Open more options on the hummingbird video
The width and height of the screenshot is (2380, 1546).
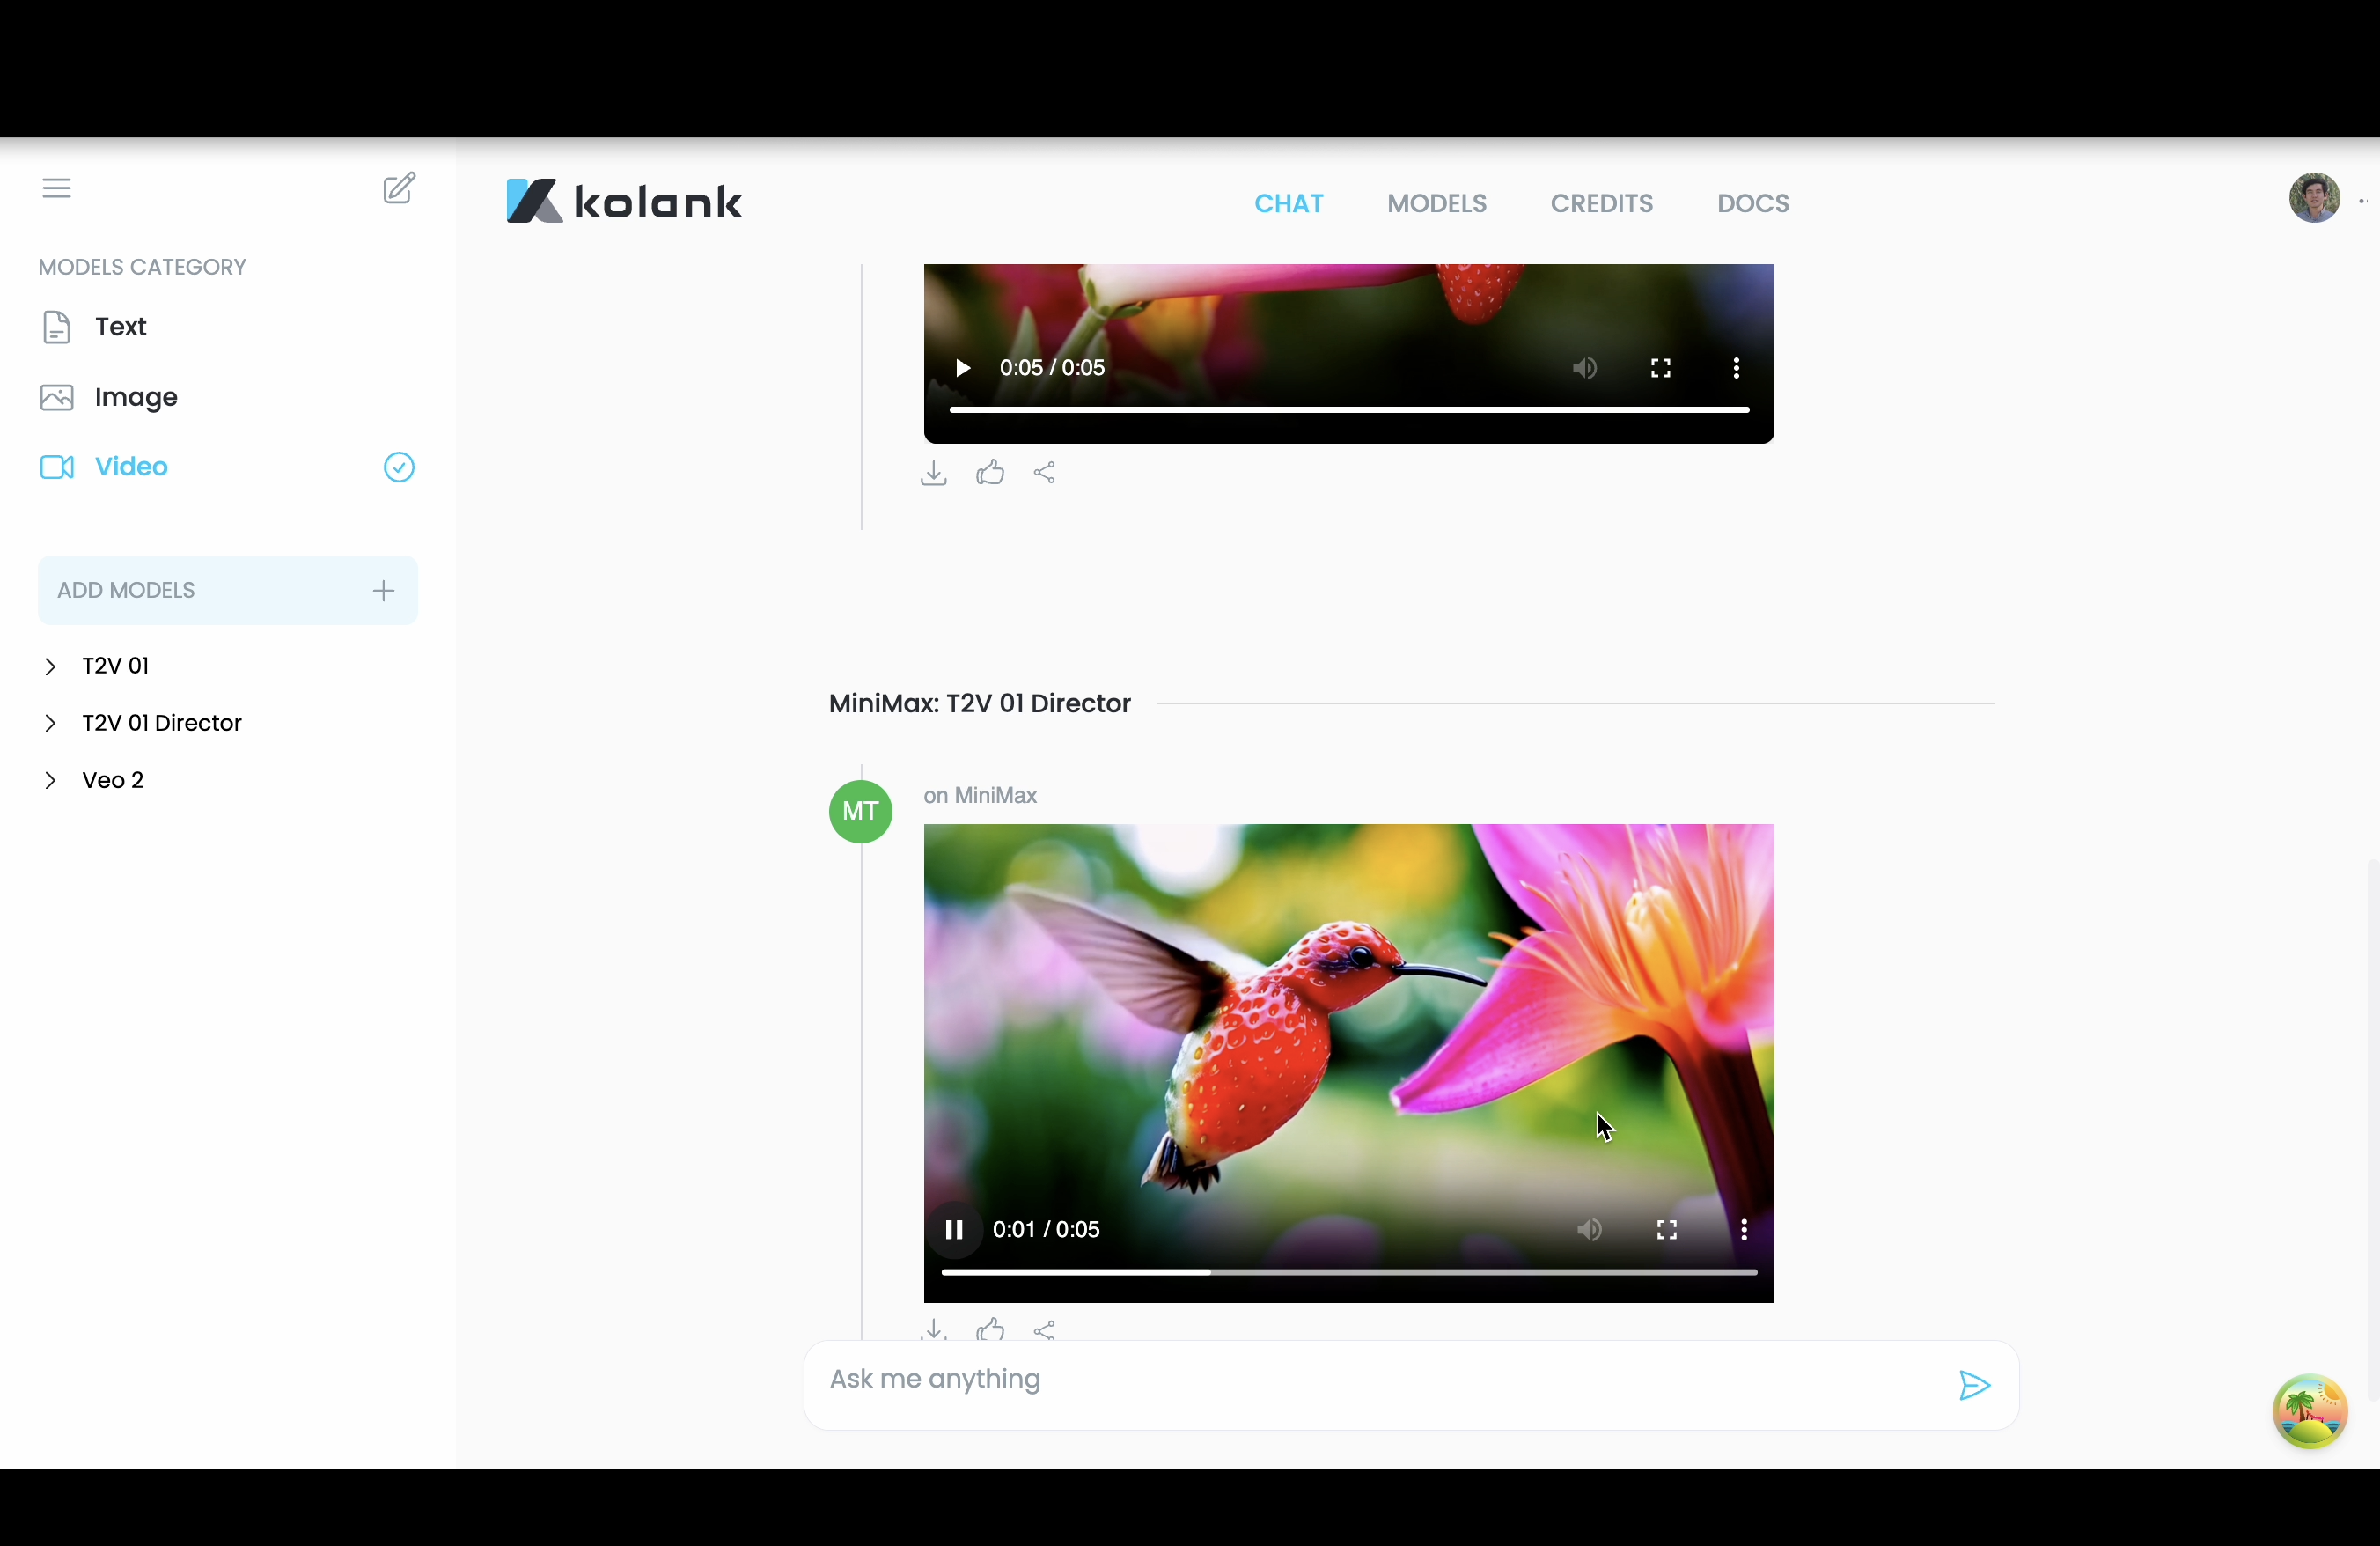[x=1743, y=1230]
